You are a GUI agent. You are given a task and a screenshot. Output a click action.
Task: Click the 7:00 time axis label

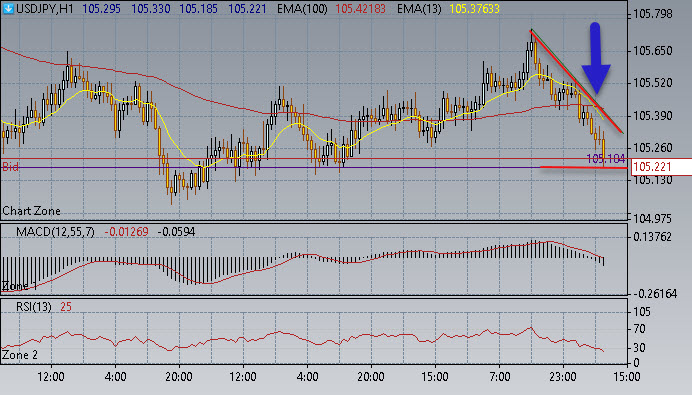tap(499, 377)
